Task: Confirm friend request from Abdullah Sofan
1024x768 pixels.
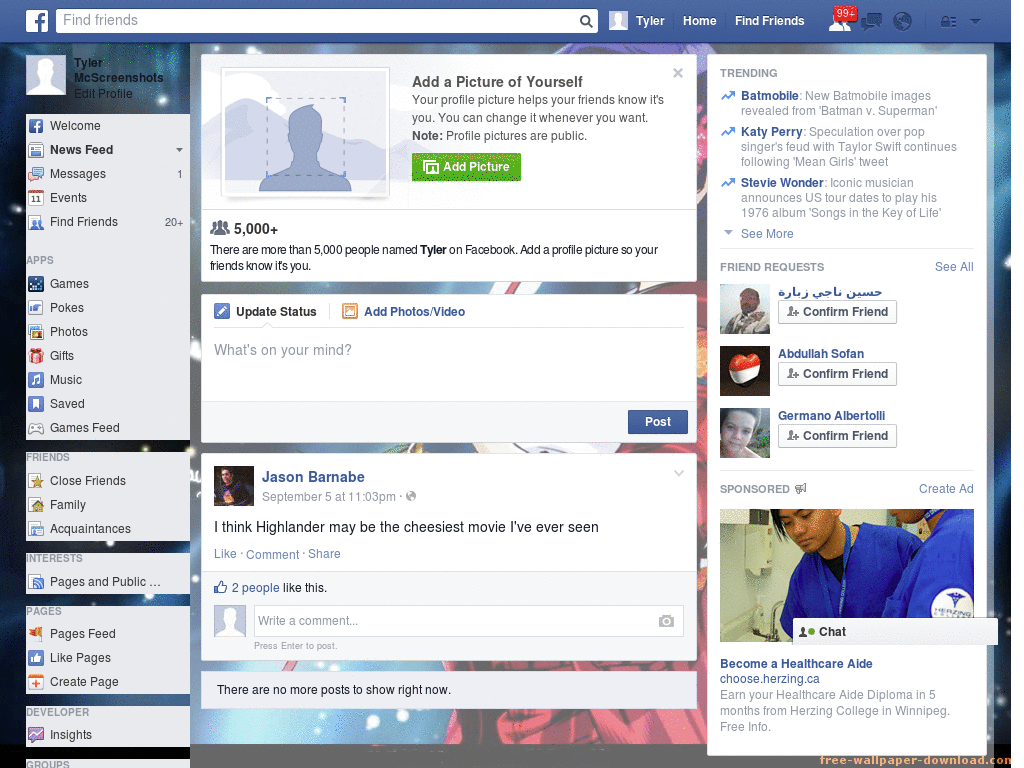Action: [837, 374]
